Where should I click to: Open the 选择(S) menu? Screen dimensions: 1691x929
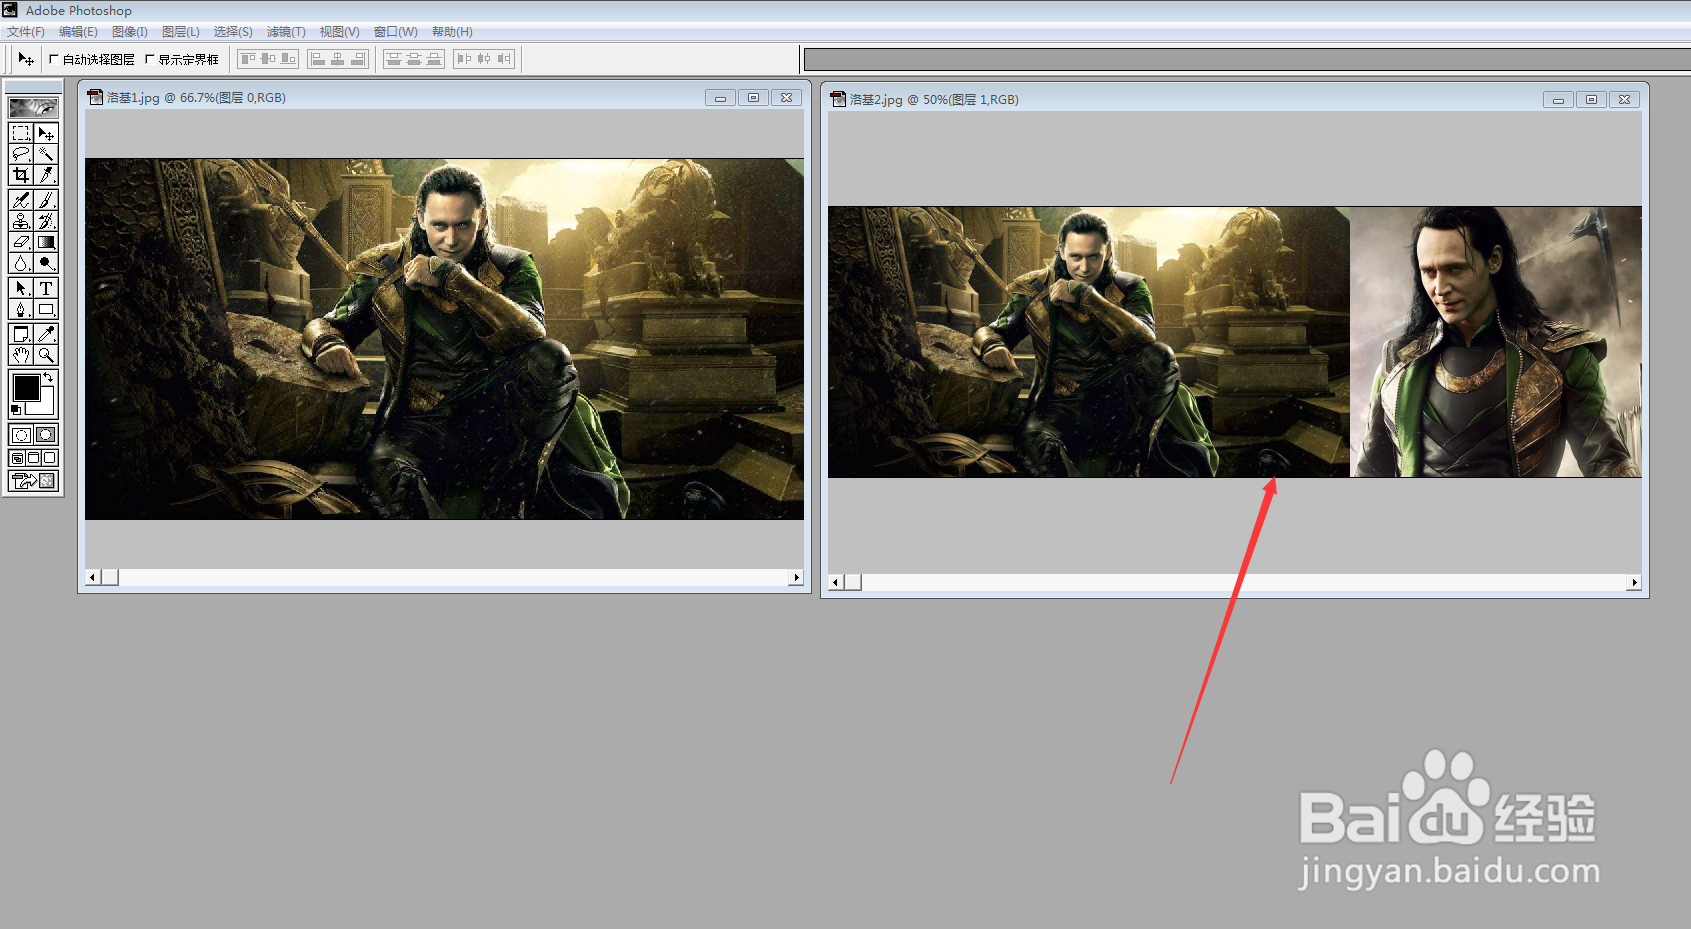pos(232,32)
